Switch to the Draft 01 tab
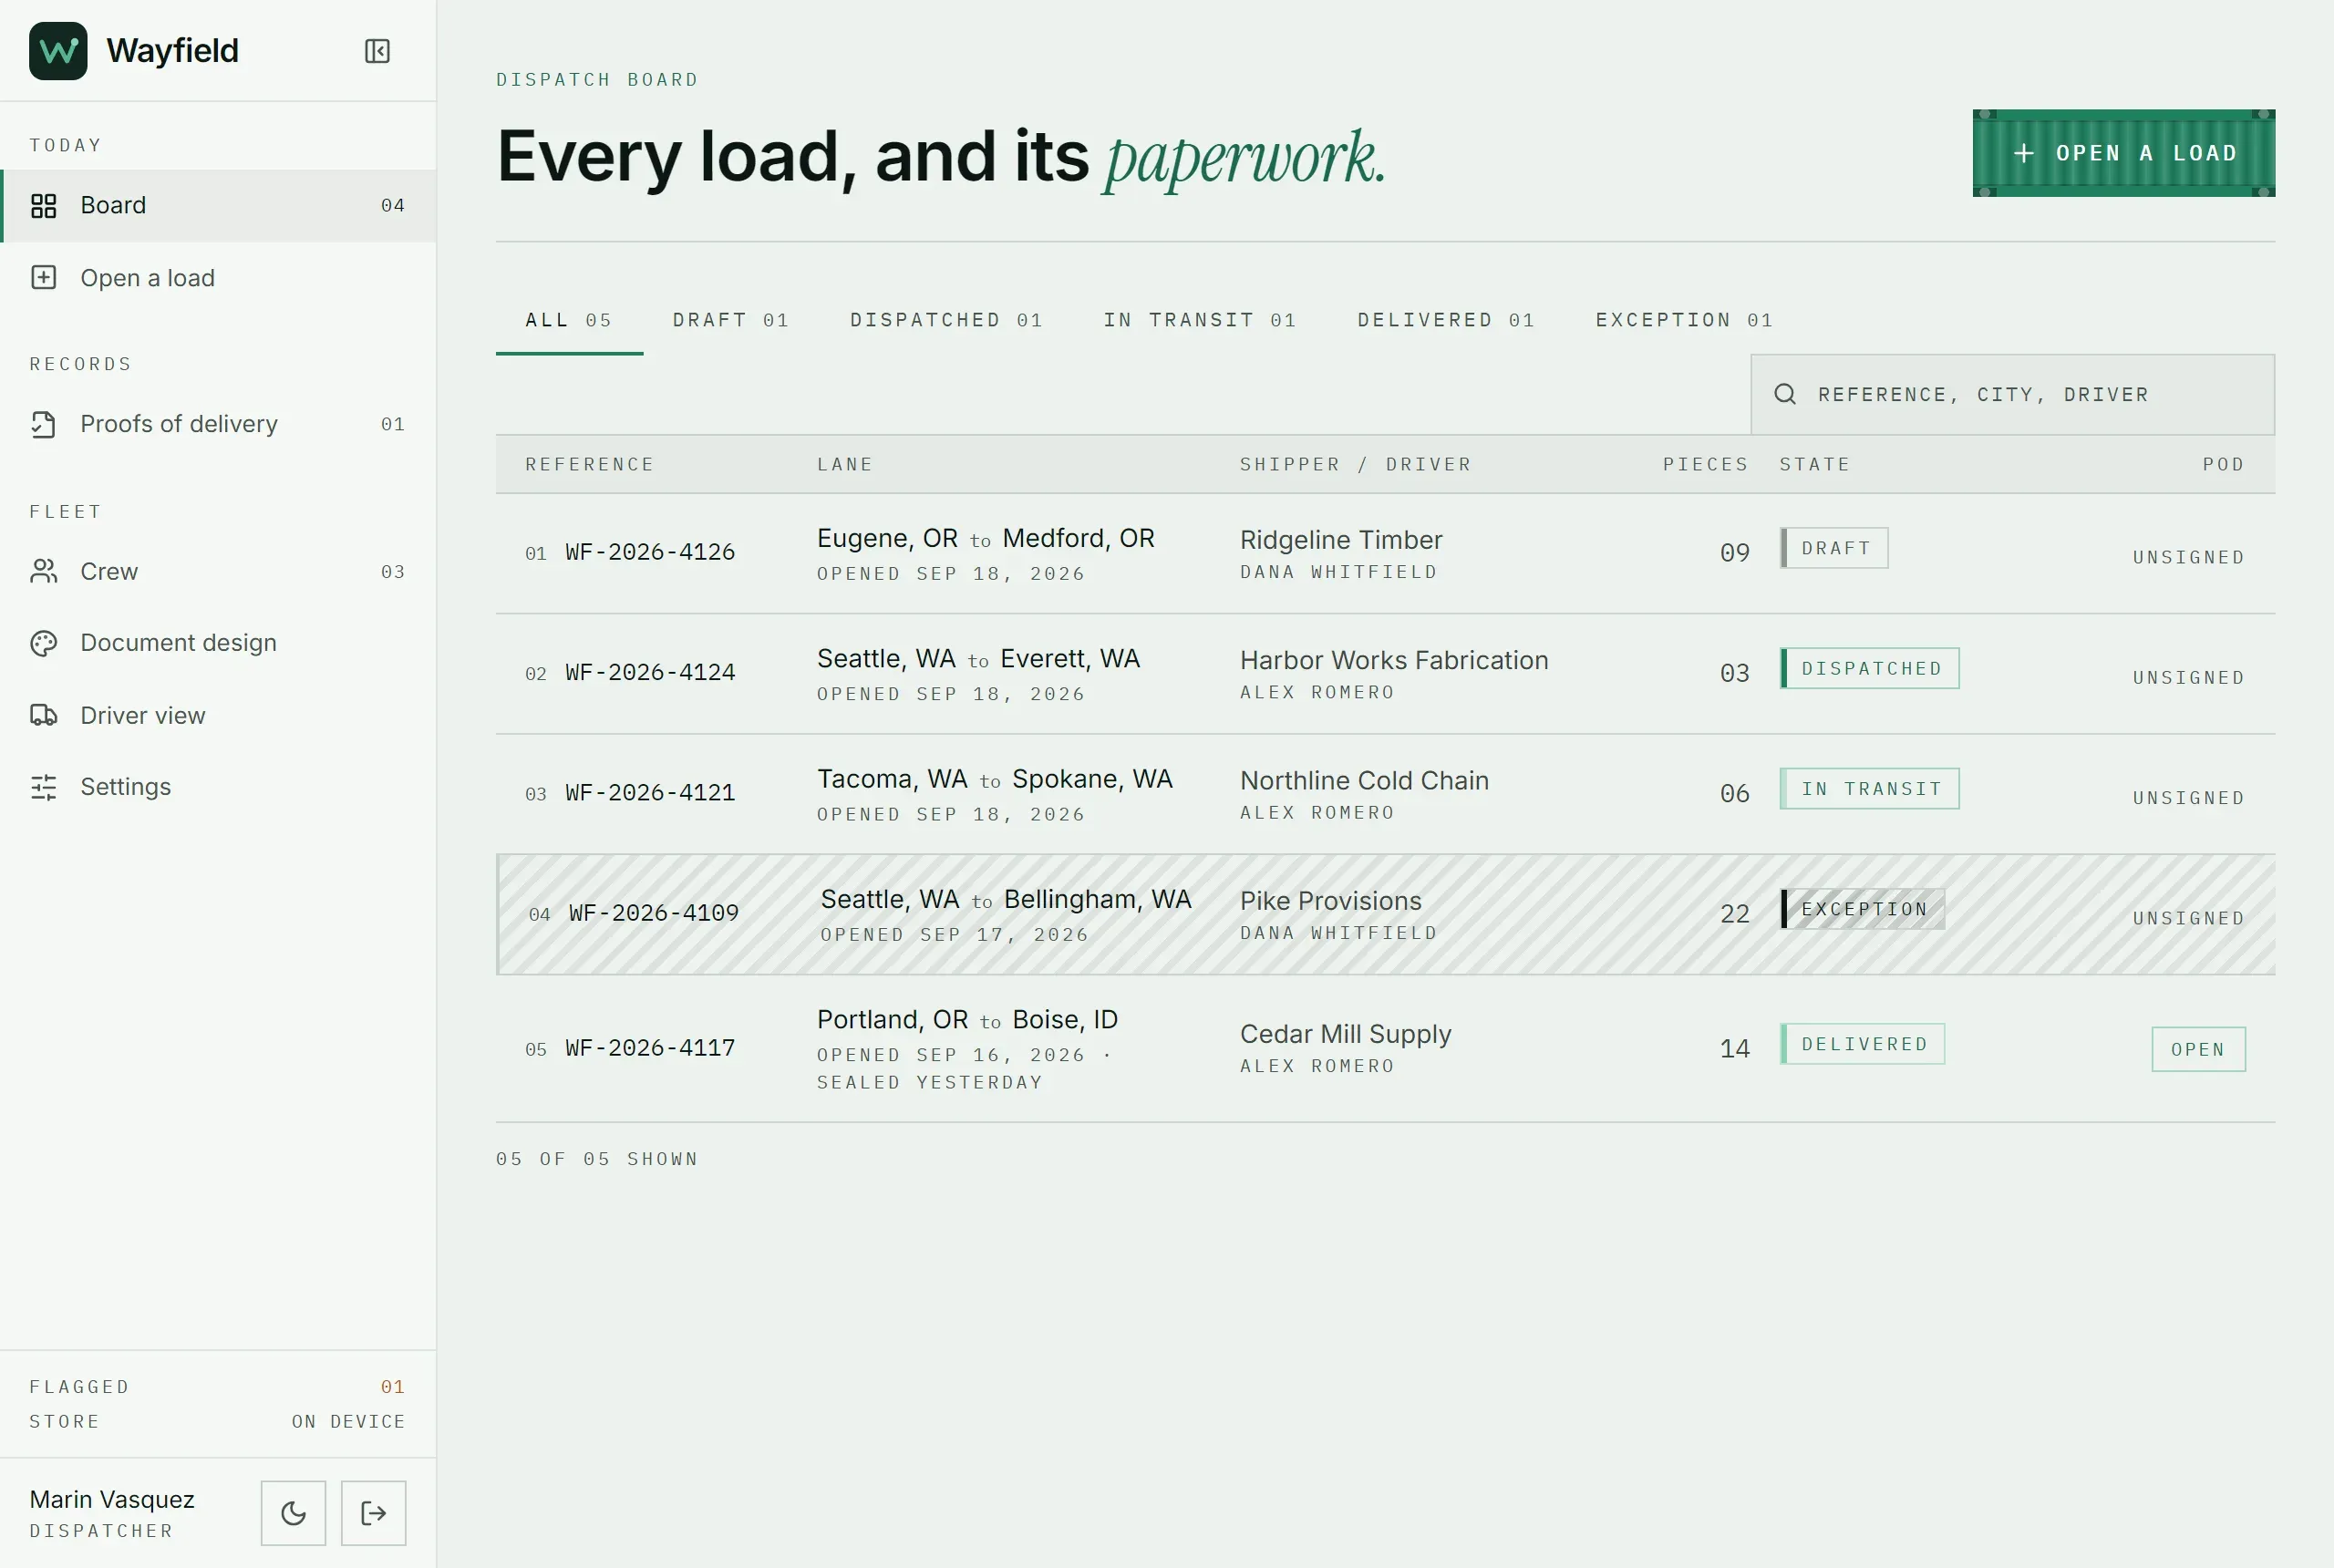 pyautogui.click(x=731, y=320)
